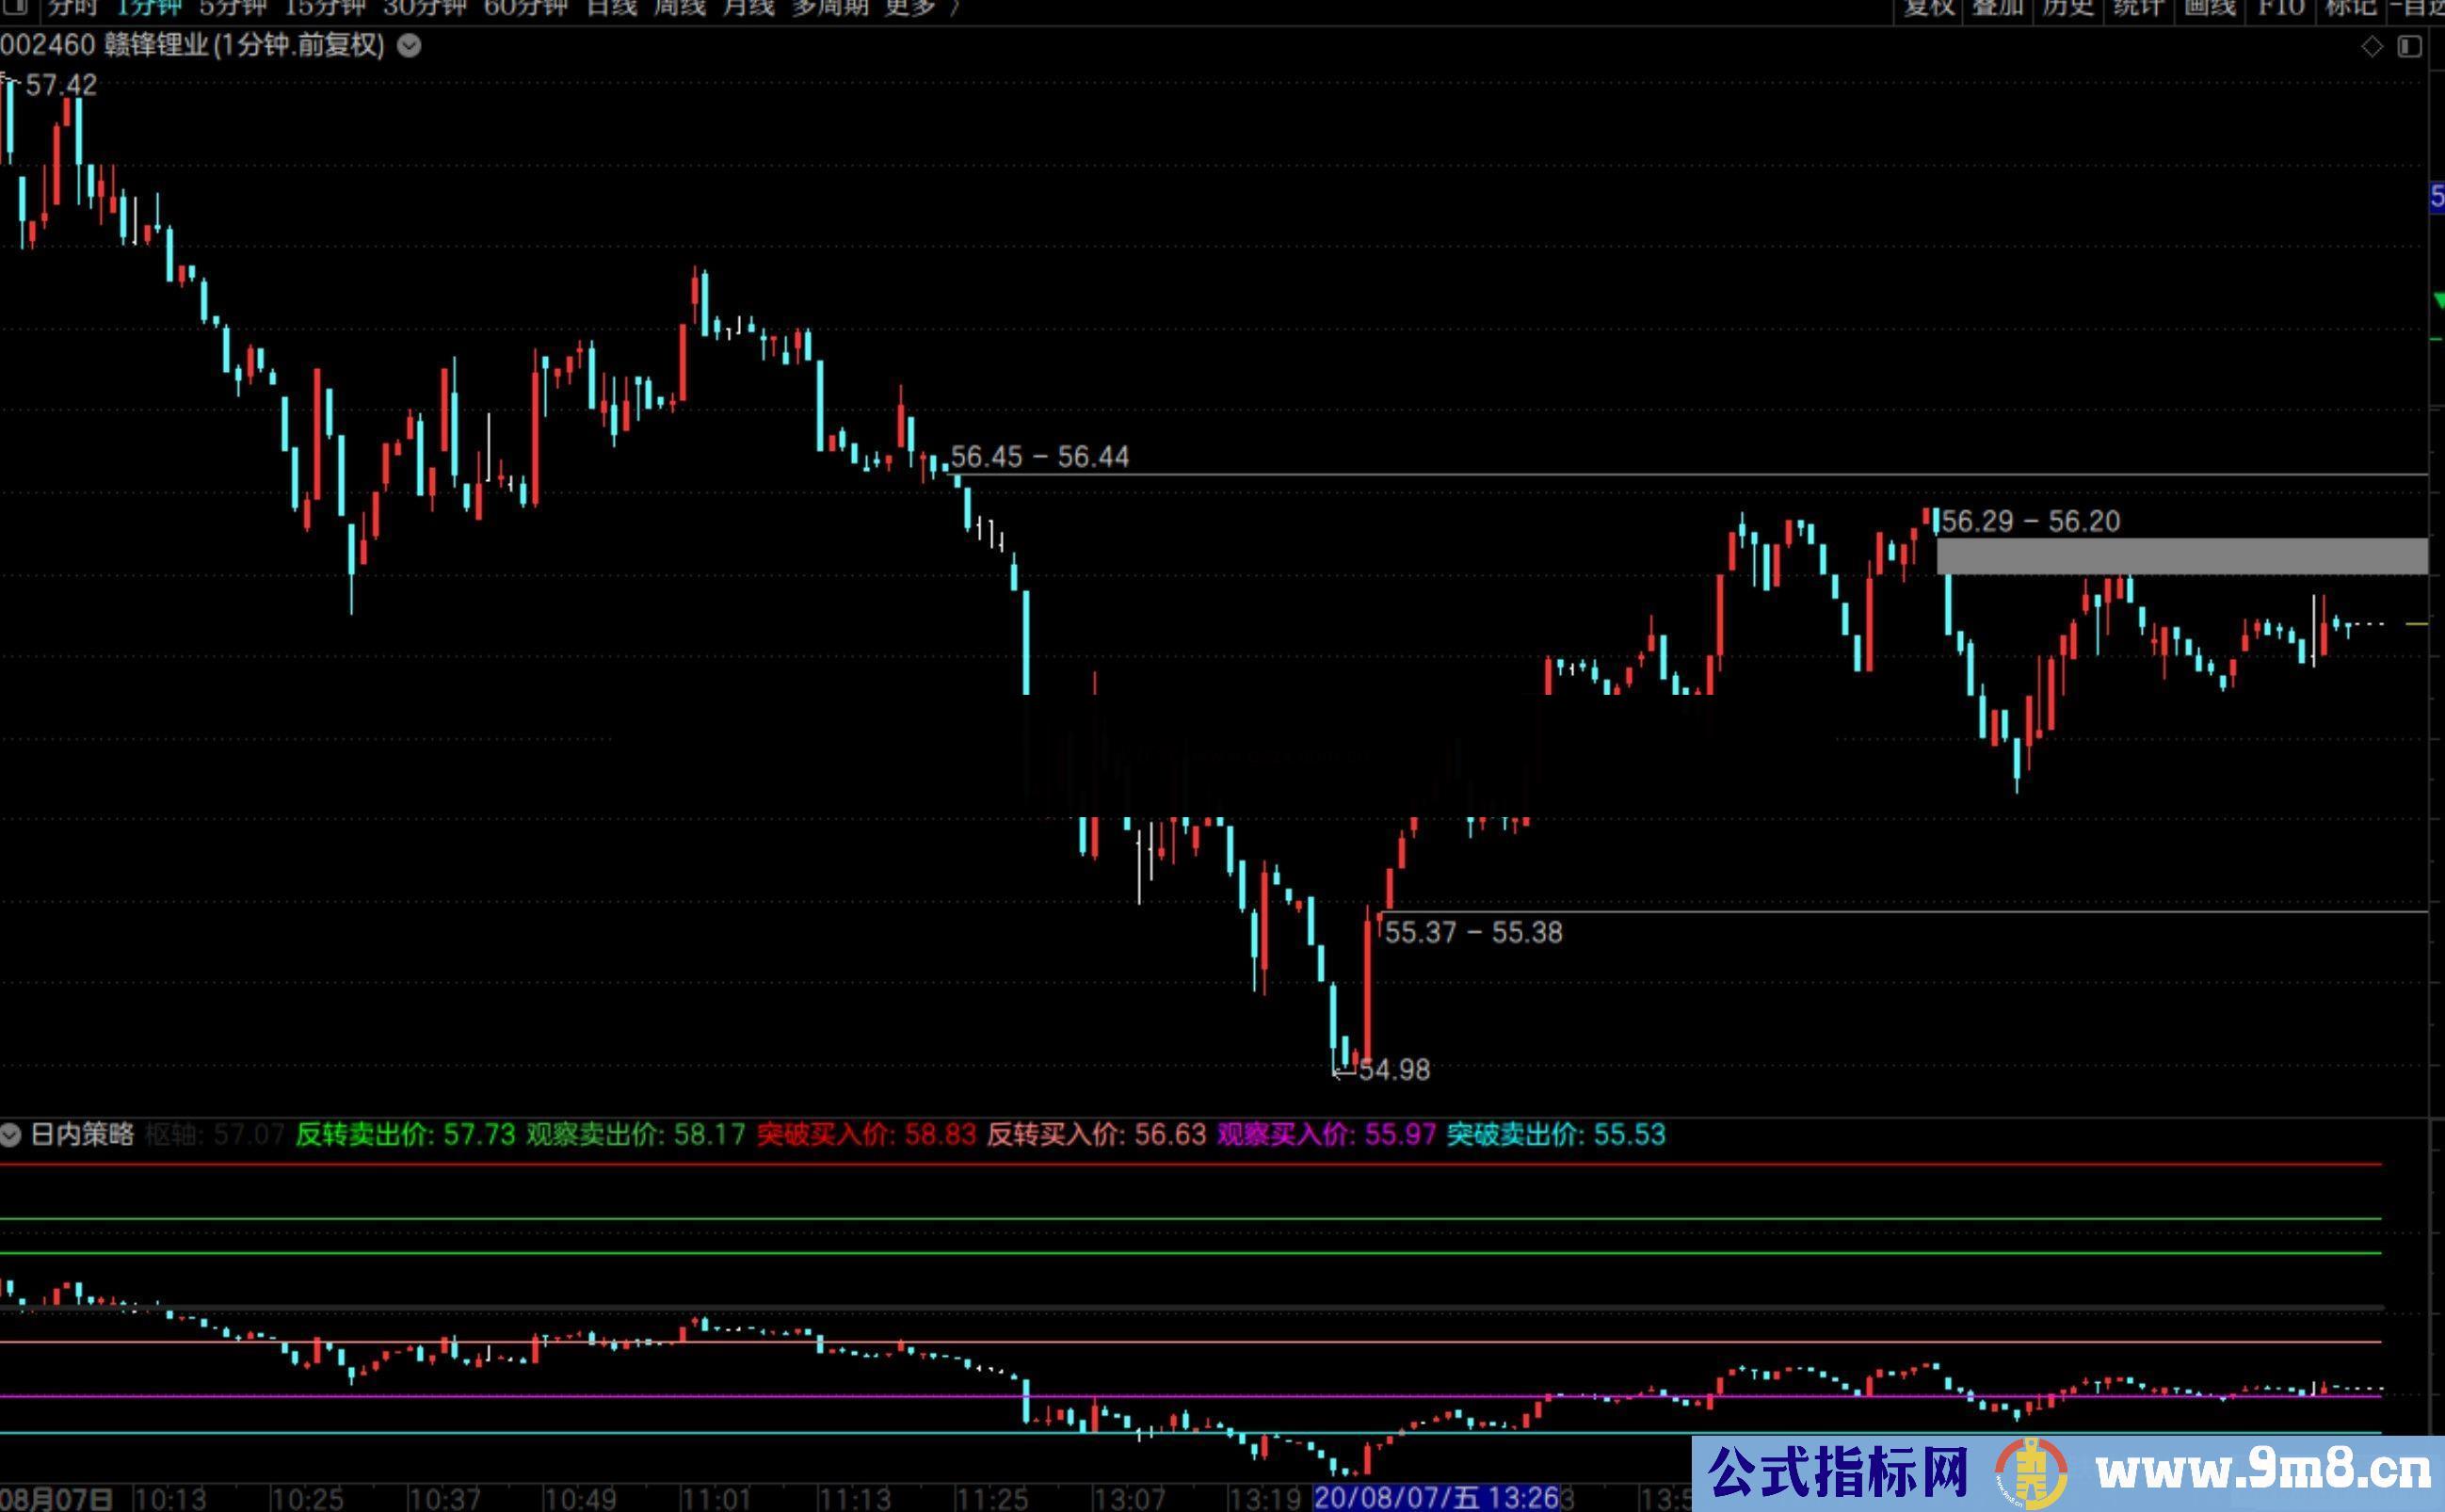
Task: Toggle the side panel layout icon
Action: pyautogui.click(x=2409, y=47)
